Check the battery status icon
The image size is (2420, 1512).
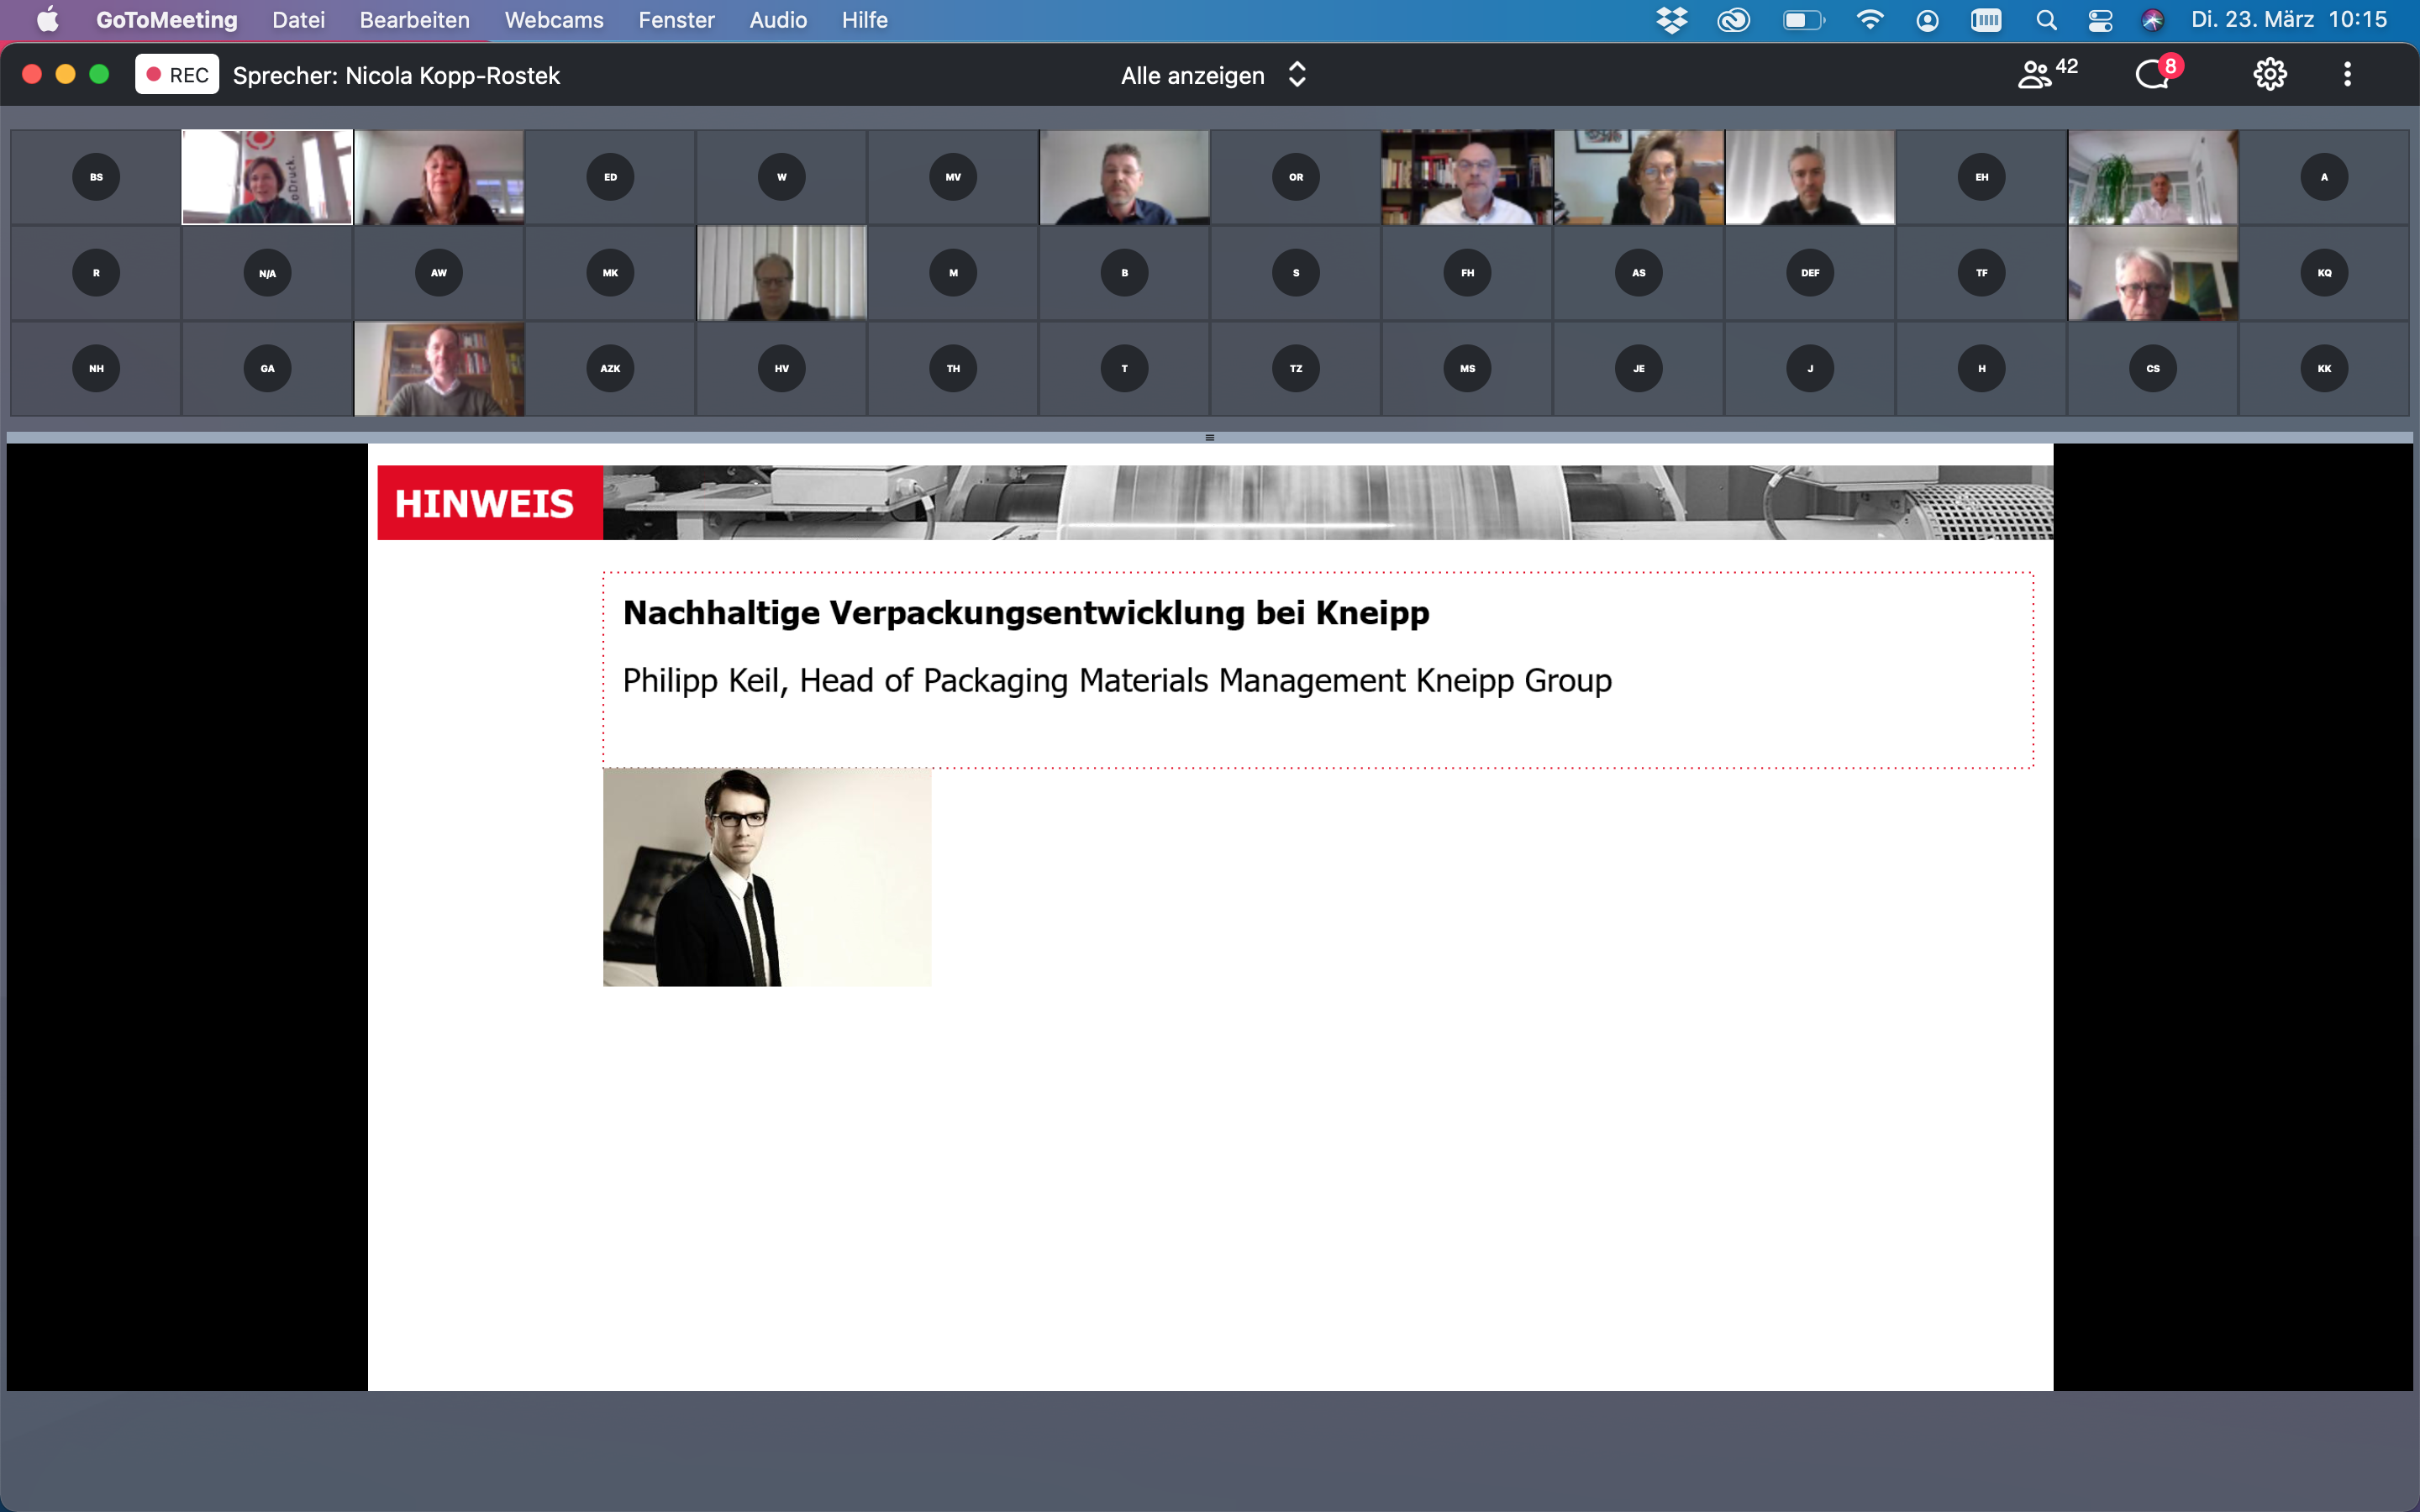(x=1804, y=20)
